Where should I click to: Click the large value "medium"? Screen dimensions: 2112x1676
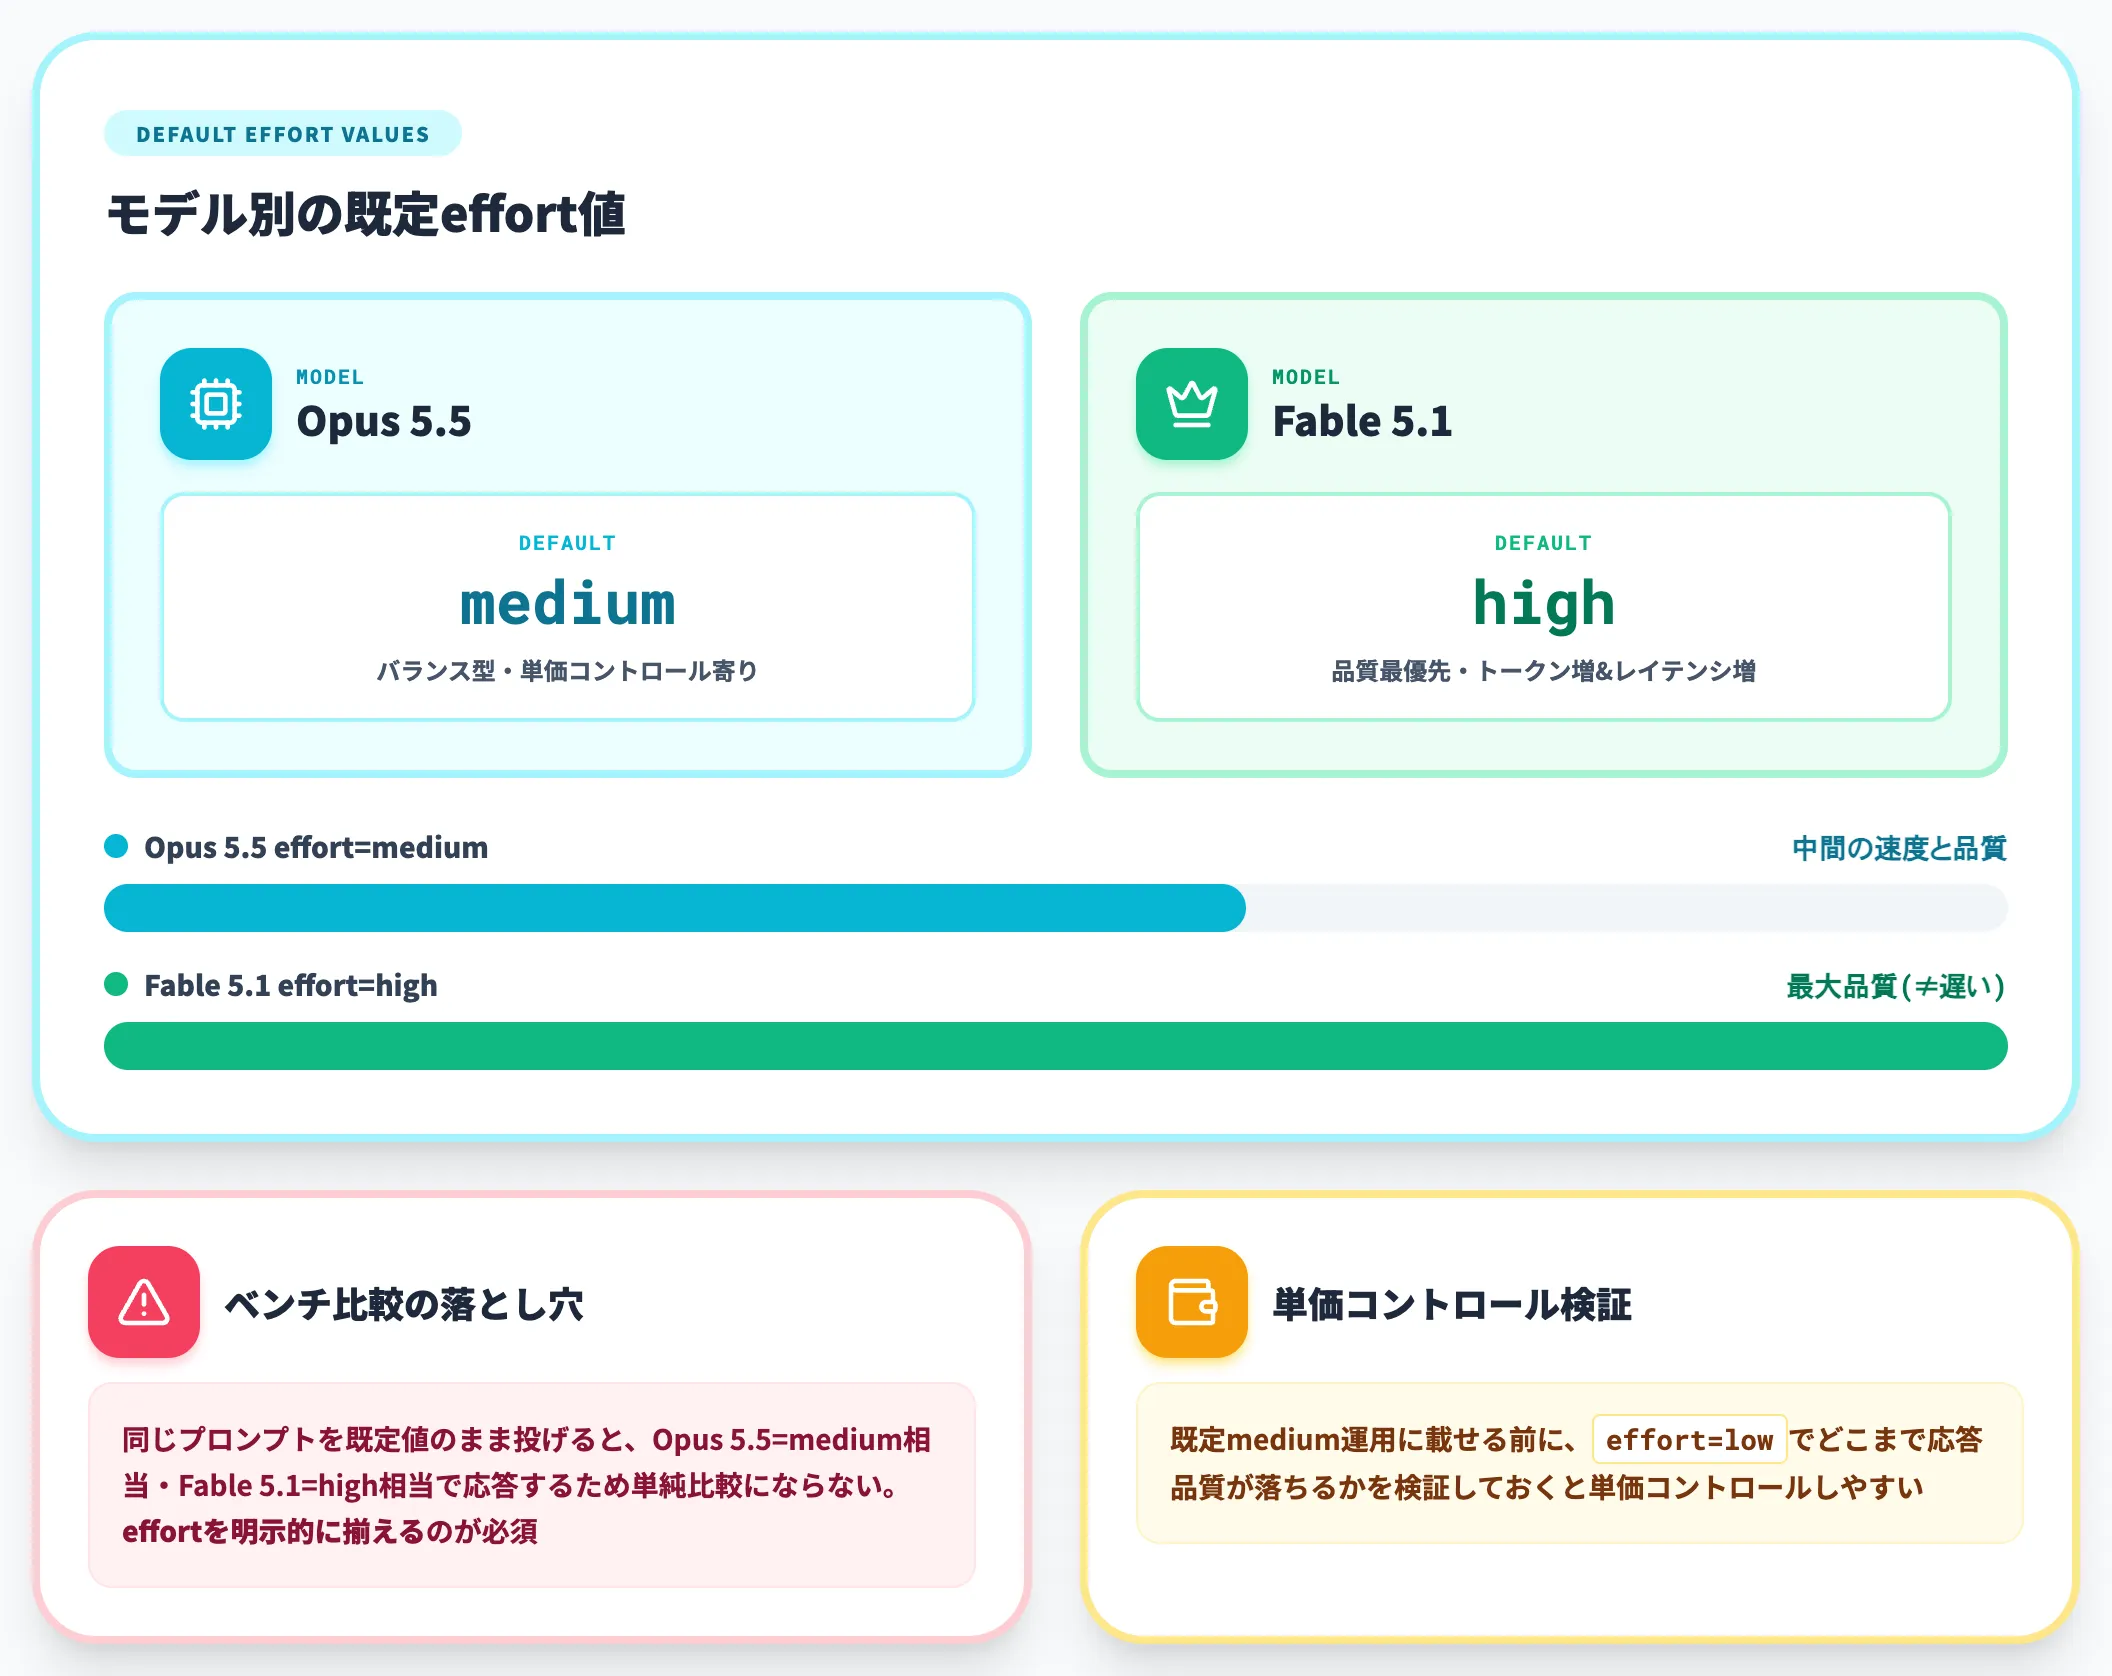pyautogui.click(x=567, y=604)
